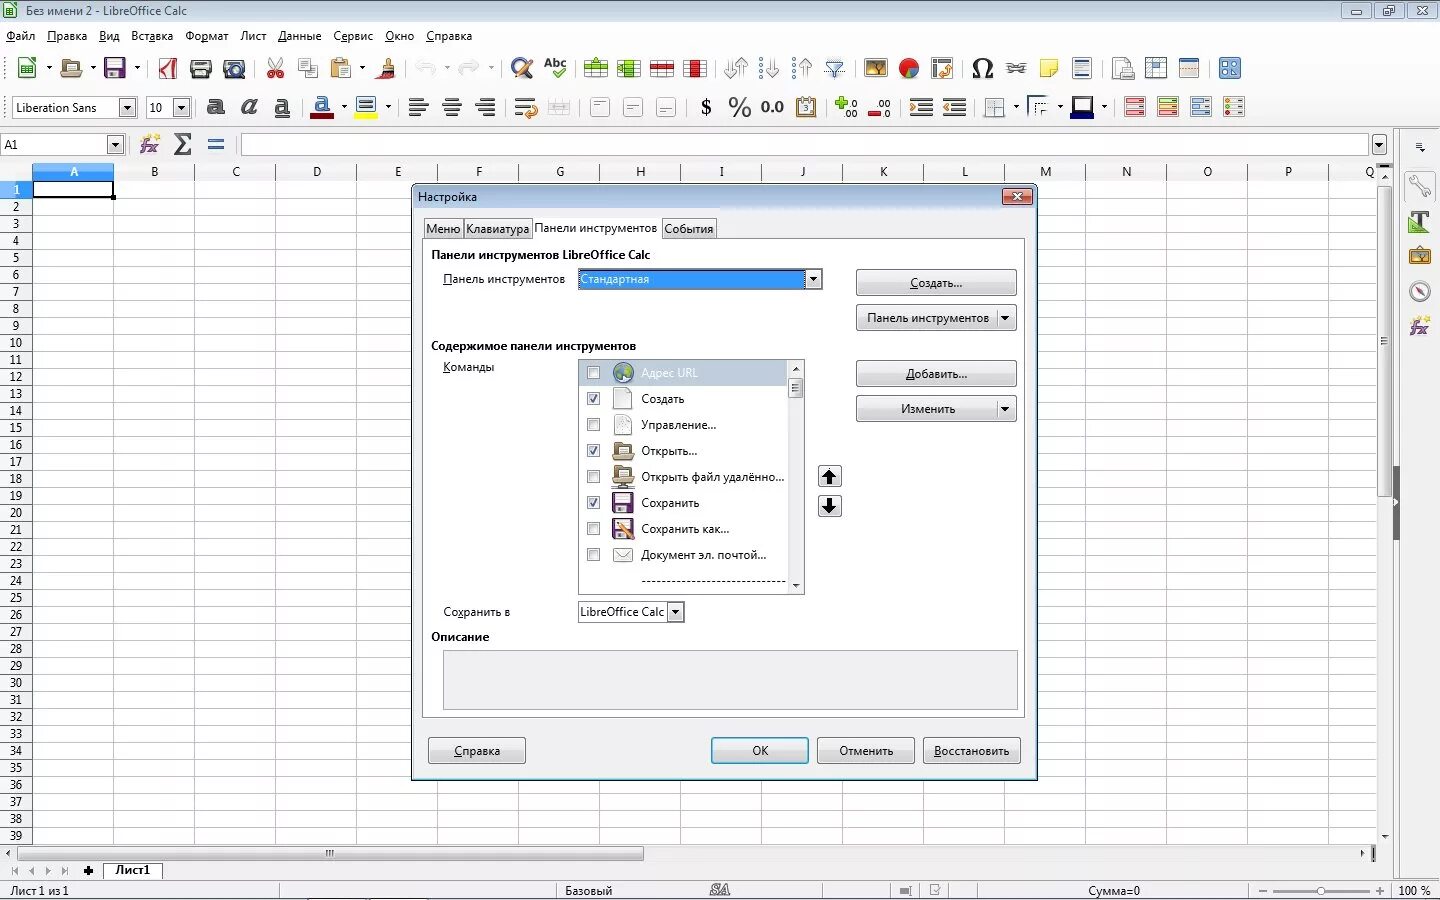Screen dimensions: 1440x900
Task: Open the Изменить button dropdown
Action: click(x=1005, y=408)
